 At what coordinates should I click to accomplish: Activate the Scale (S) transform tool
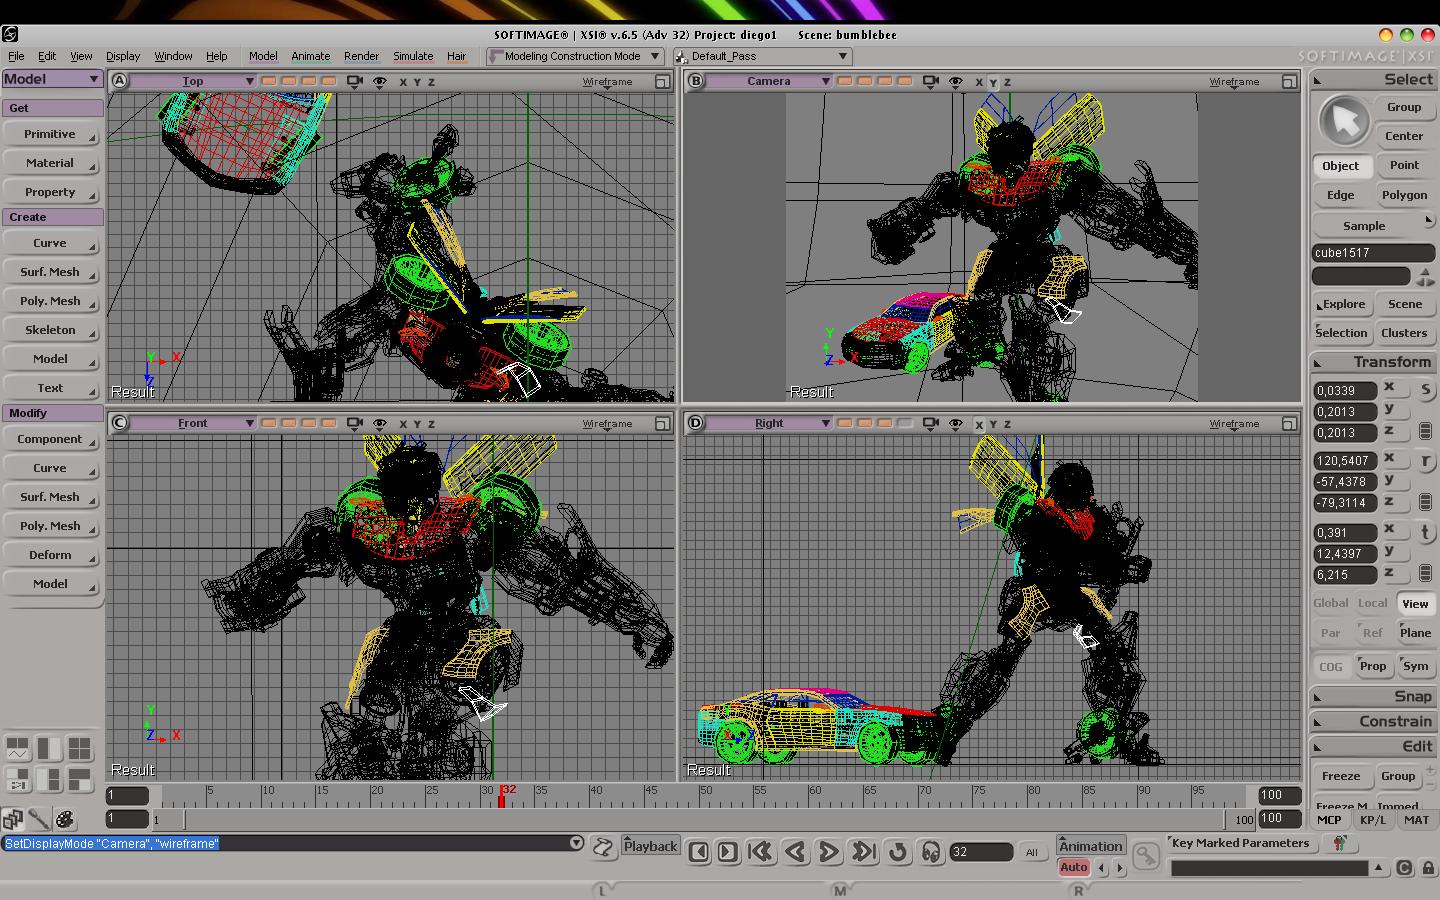coord(1425,389)
